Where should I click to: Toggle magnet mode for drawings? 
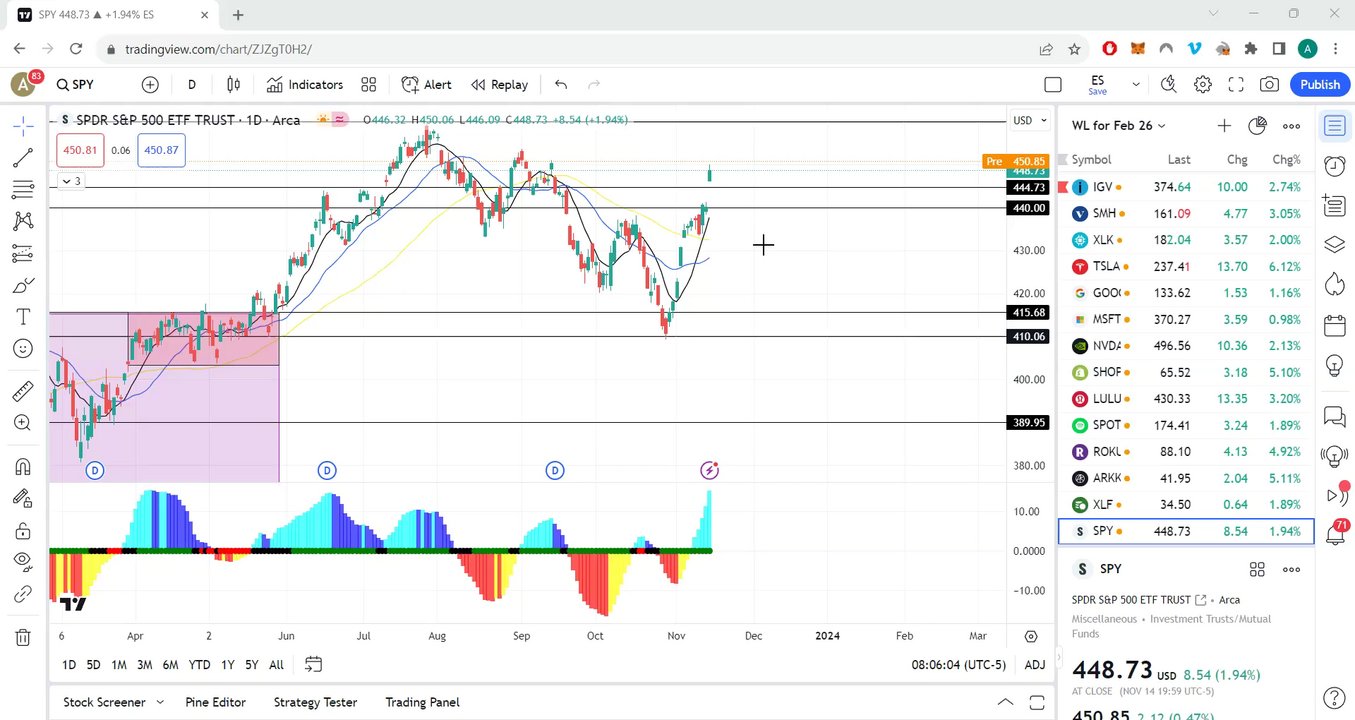(23, 467)
